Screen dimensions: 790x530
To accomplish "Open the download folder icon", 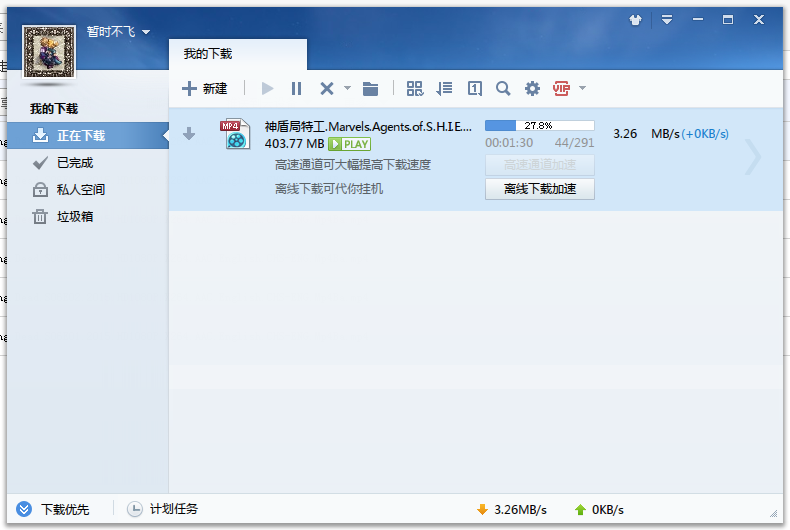I will point(370,89).
